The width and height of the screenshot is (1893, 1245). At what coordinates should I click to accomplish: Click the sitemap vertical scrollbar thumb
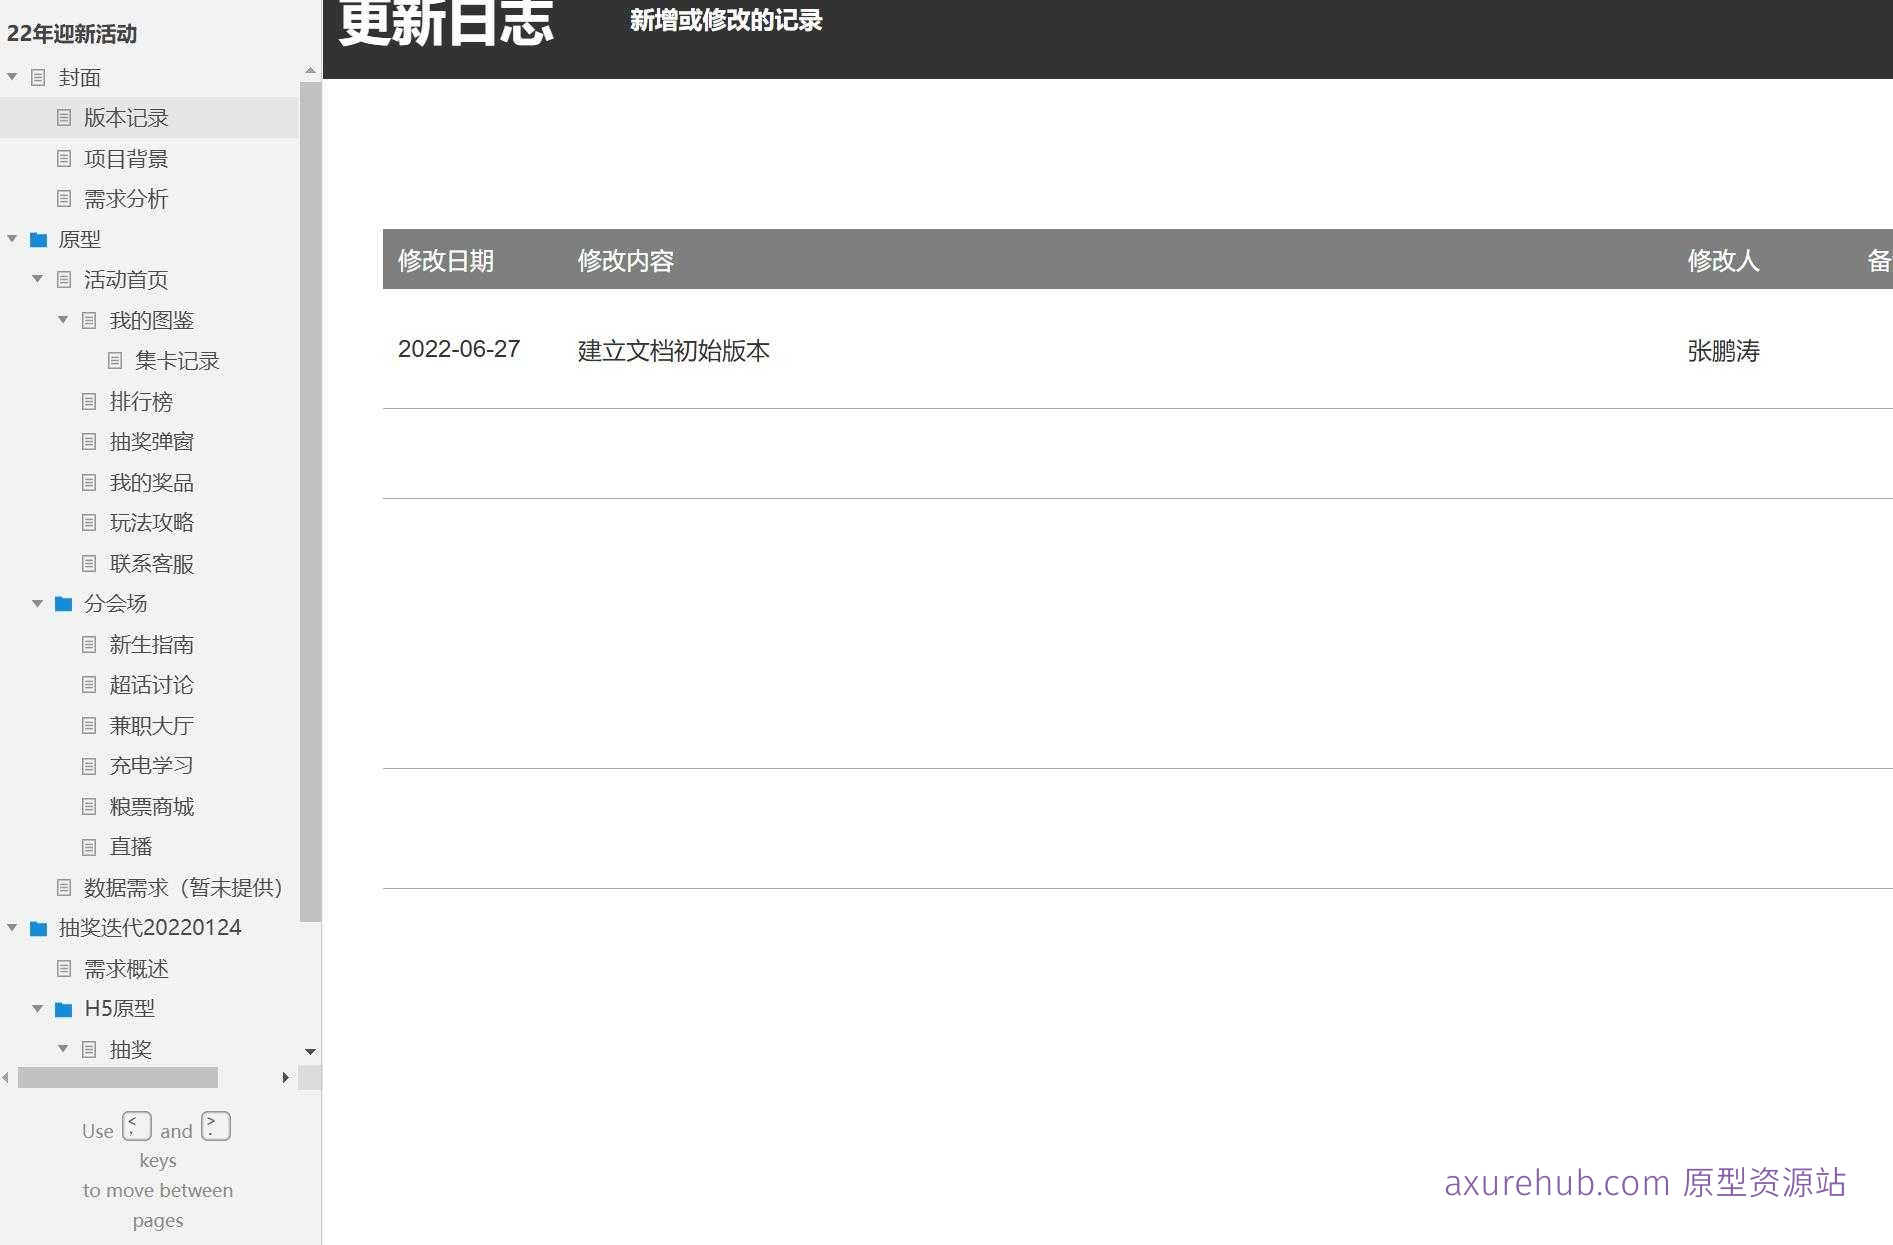pyautogui.click(x=310, y=500)
